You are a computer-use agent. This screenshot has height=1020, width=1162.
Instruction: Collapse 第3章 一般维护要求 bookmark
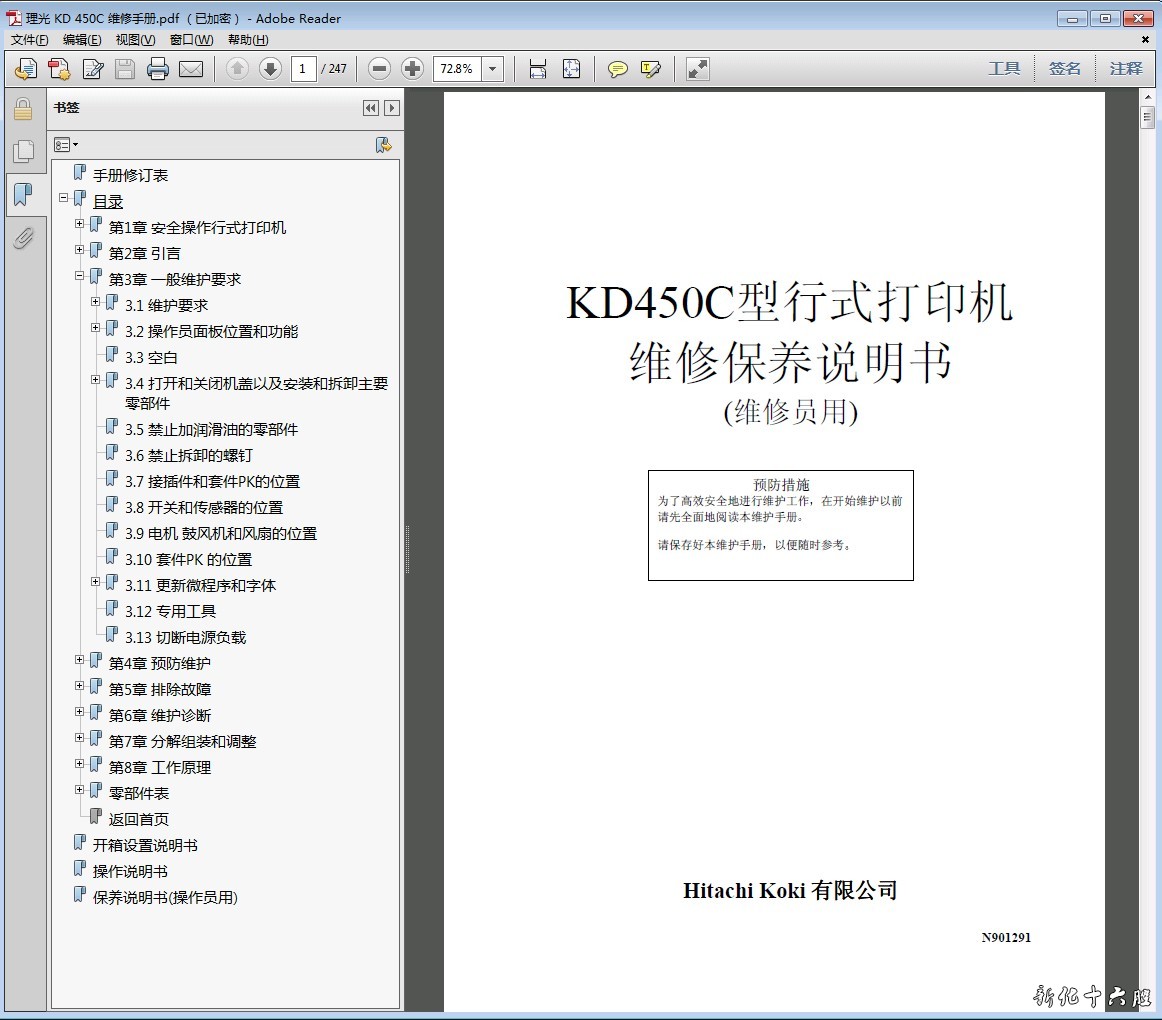[x=80, y=276]
